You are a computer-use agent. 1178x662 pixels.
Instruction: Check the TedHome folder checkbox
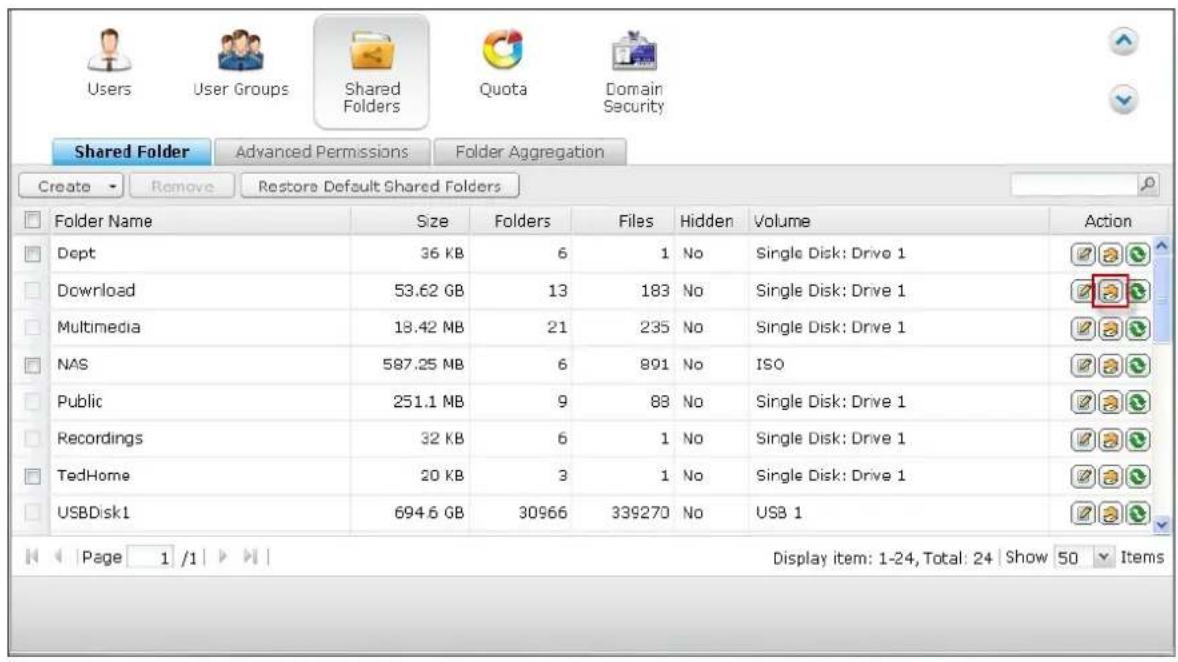click(32, 476)
